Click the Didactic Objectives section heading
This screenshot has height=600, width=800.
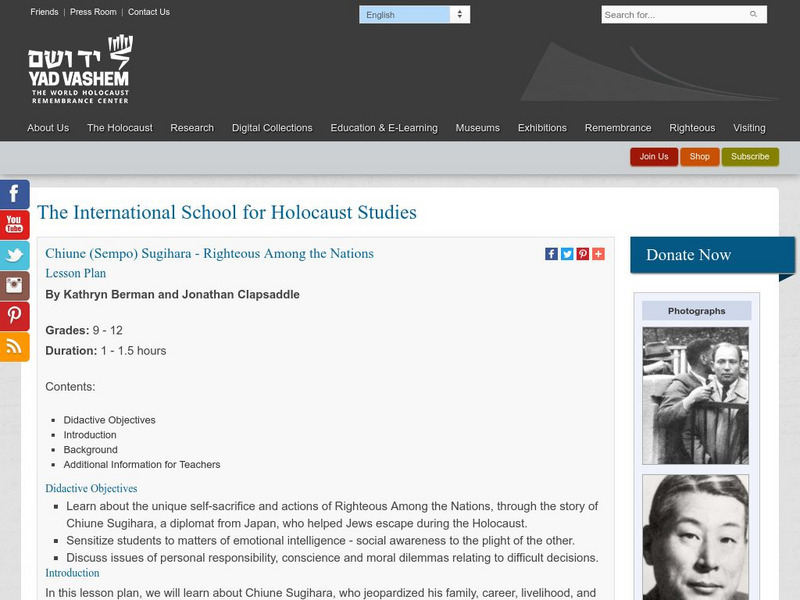(91, 489)
